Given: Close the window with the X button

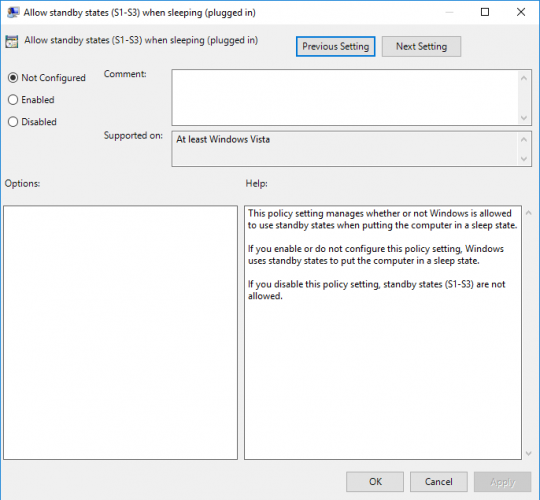Looking at the screenshot, I should click(521, 12).
